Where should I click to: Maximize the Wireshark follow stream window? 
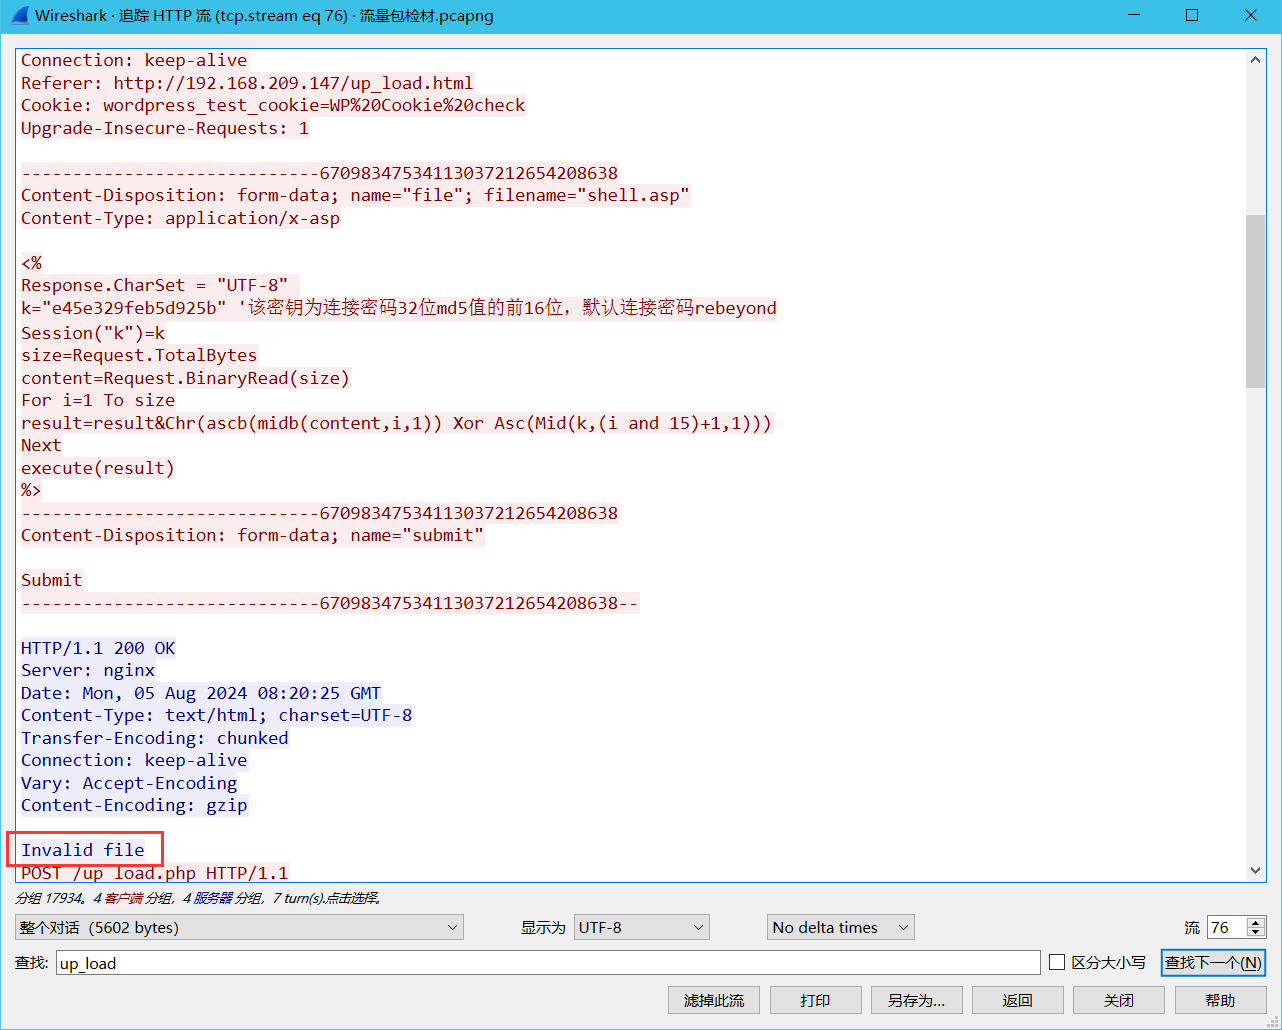tap(1192, 15)
